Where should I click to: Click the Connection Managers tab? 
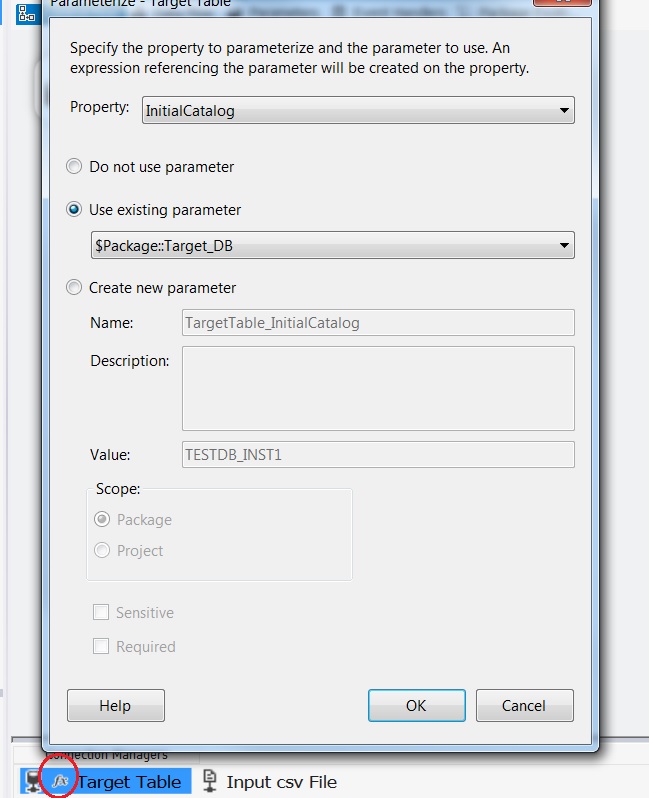[108, 755]
